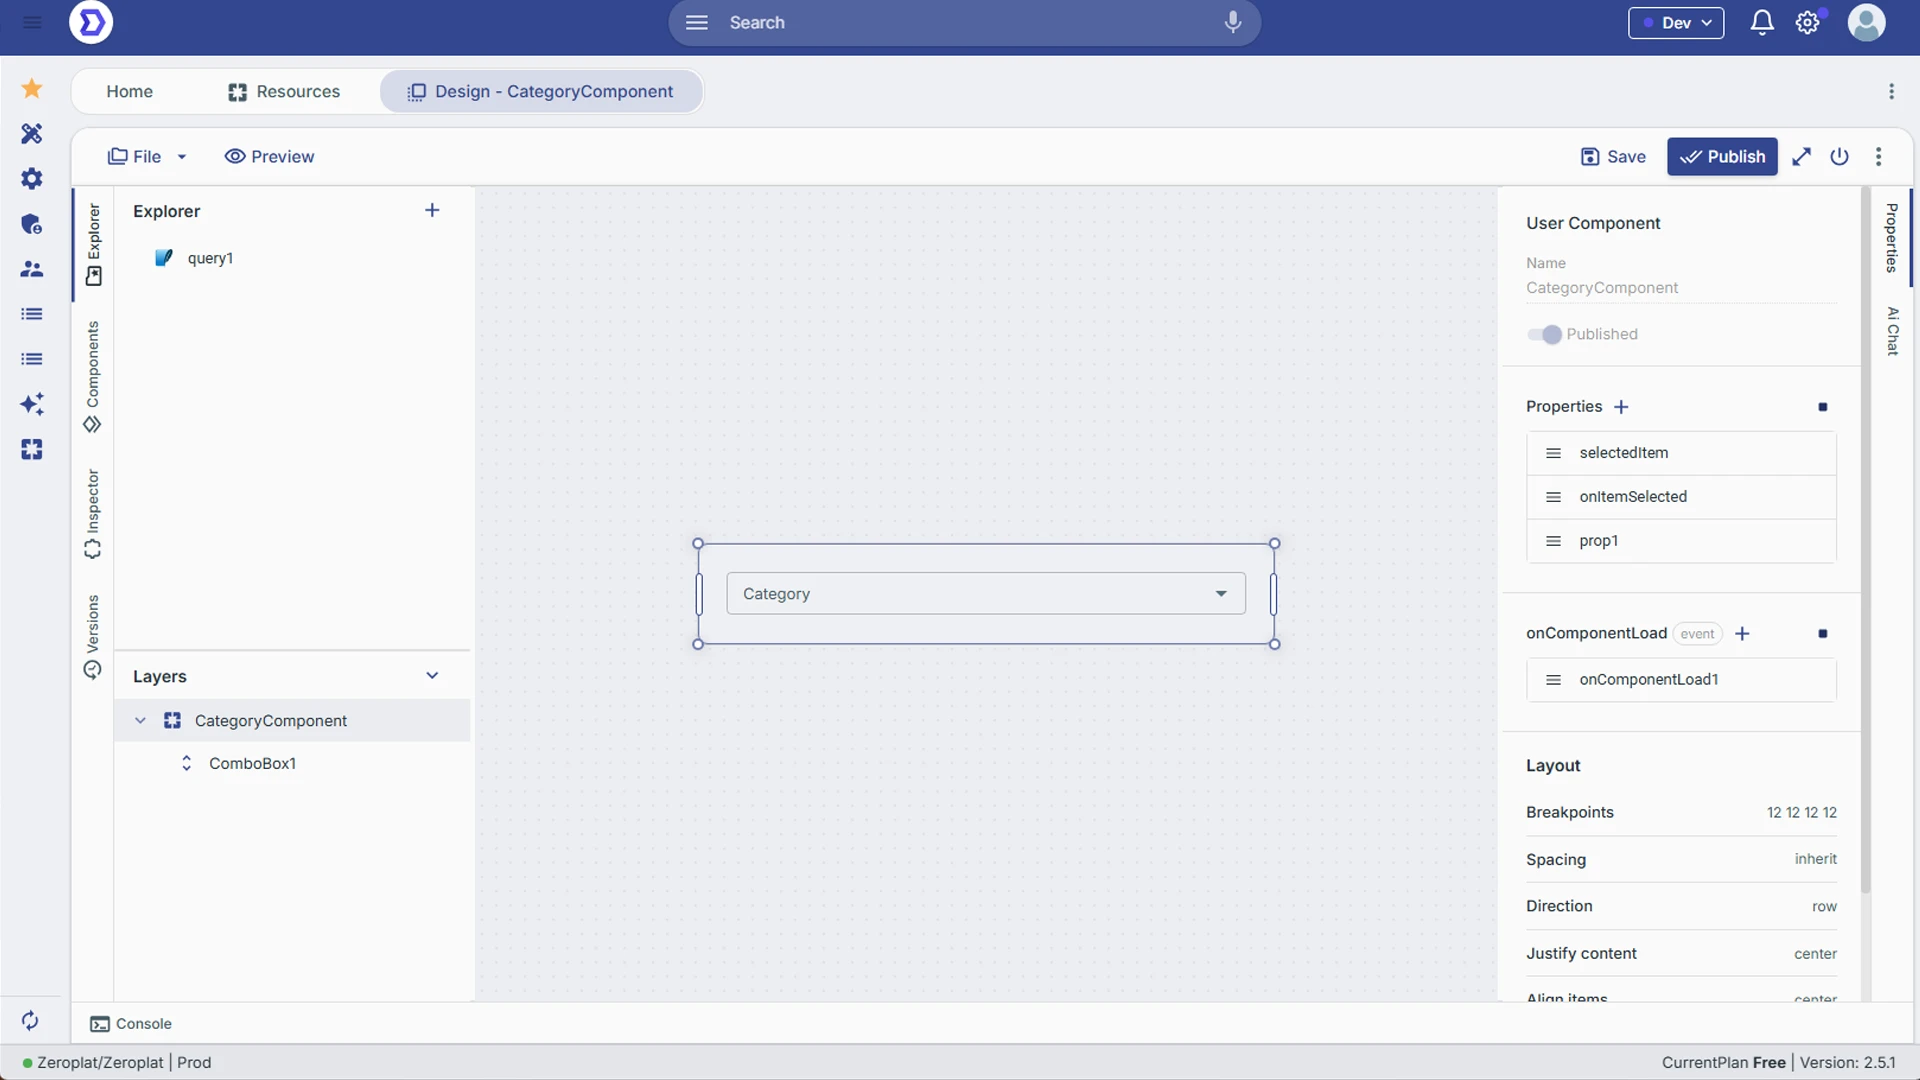Open the notifications bell
The width and height of the screenshot is (1920, 1080).
(x=1762, y=22)
